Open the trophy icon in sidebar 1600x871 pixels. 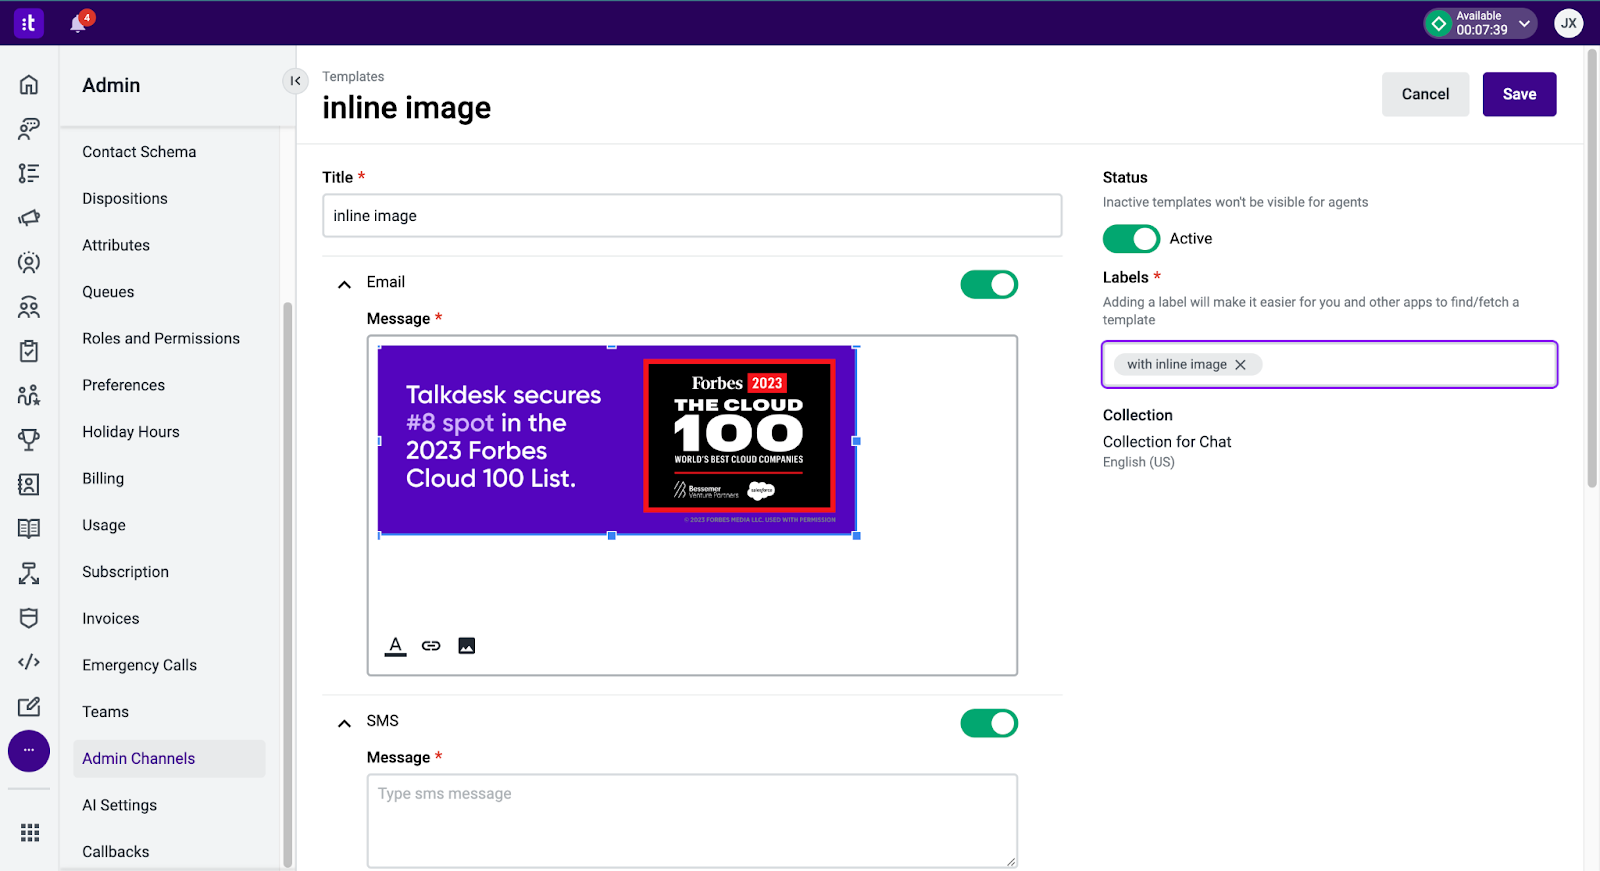coord(29,439)
